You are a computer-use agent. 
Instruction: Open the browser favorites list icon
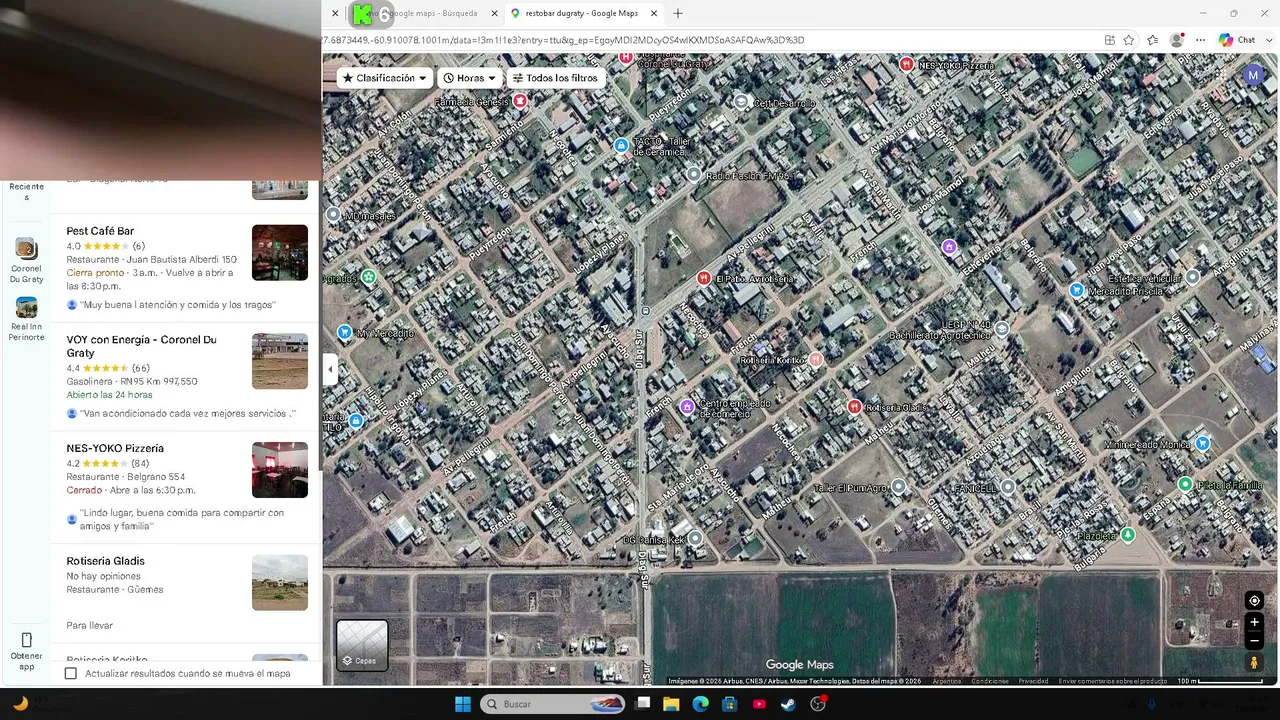(x=1153, y=40)
